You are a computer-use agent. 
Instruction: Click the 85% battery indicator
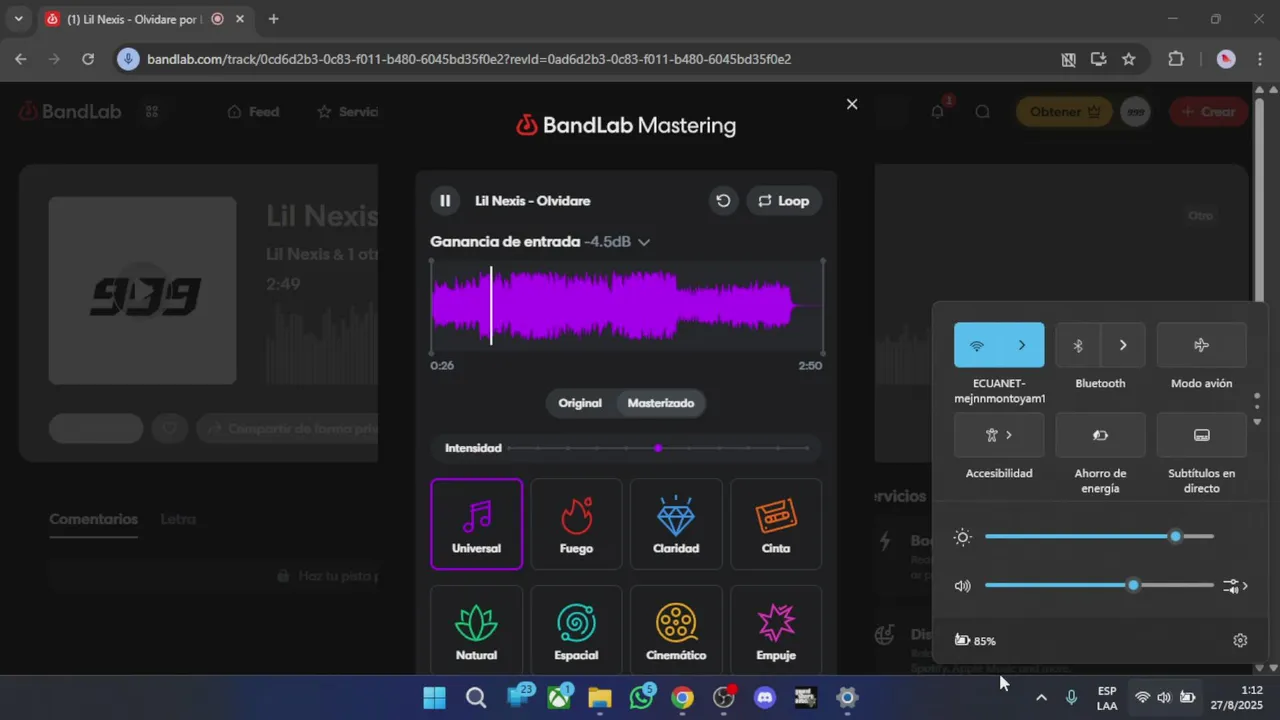click(976, 640)
